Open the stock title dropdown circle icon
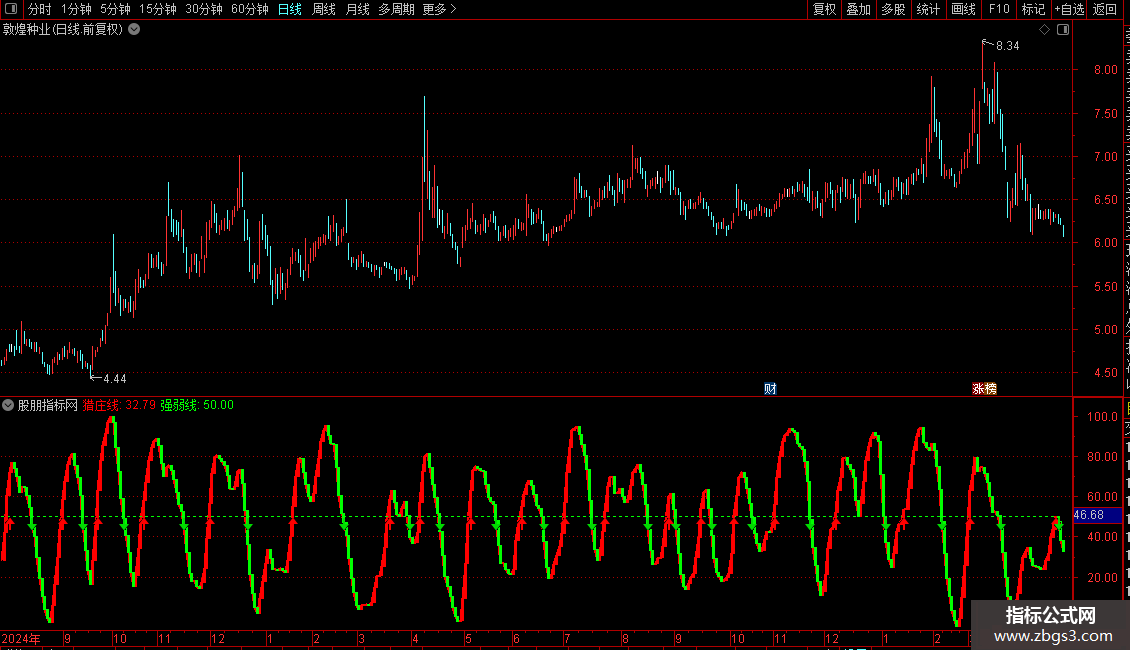The image size is (1130, 650). coord(134,29)
